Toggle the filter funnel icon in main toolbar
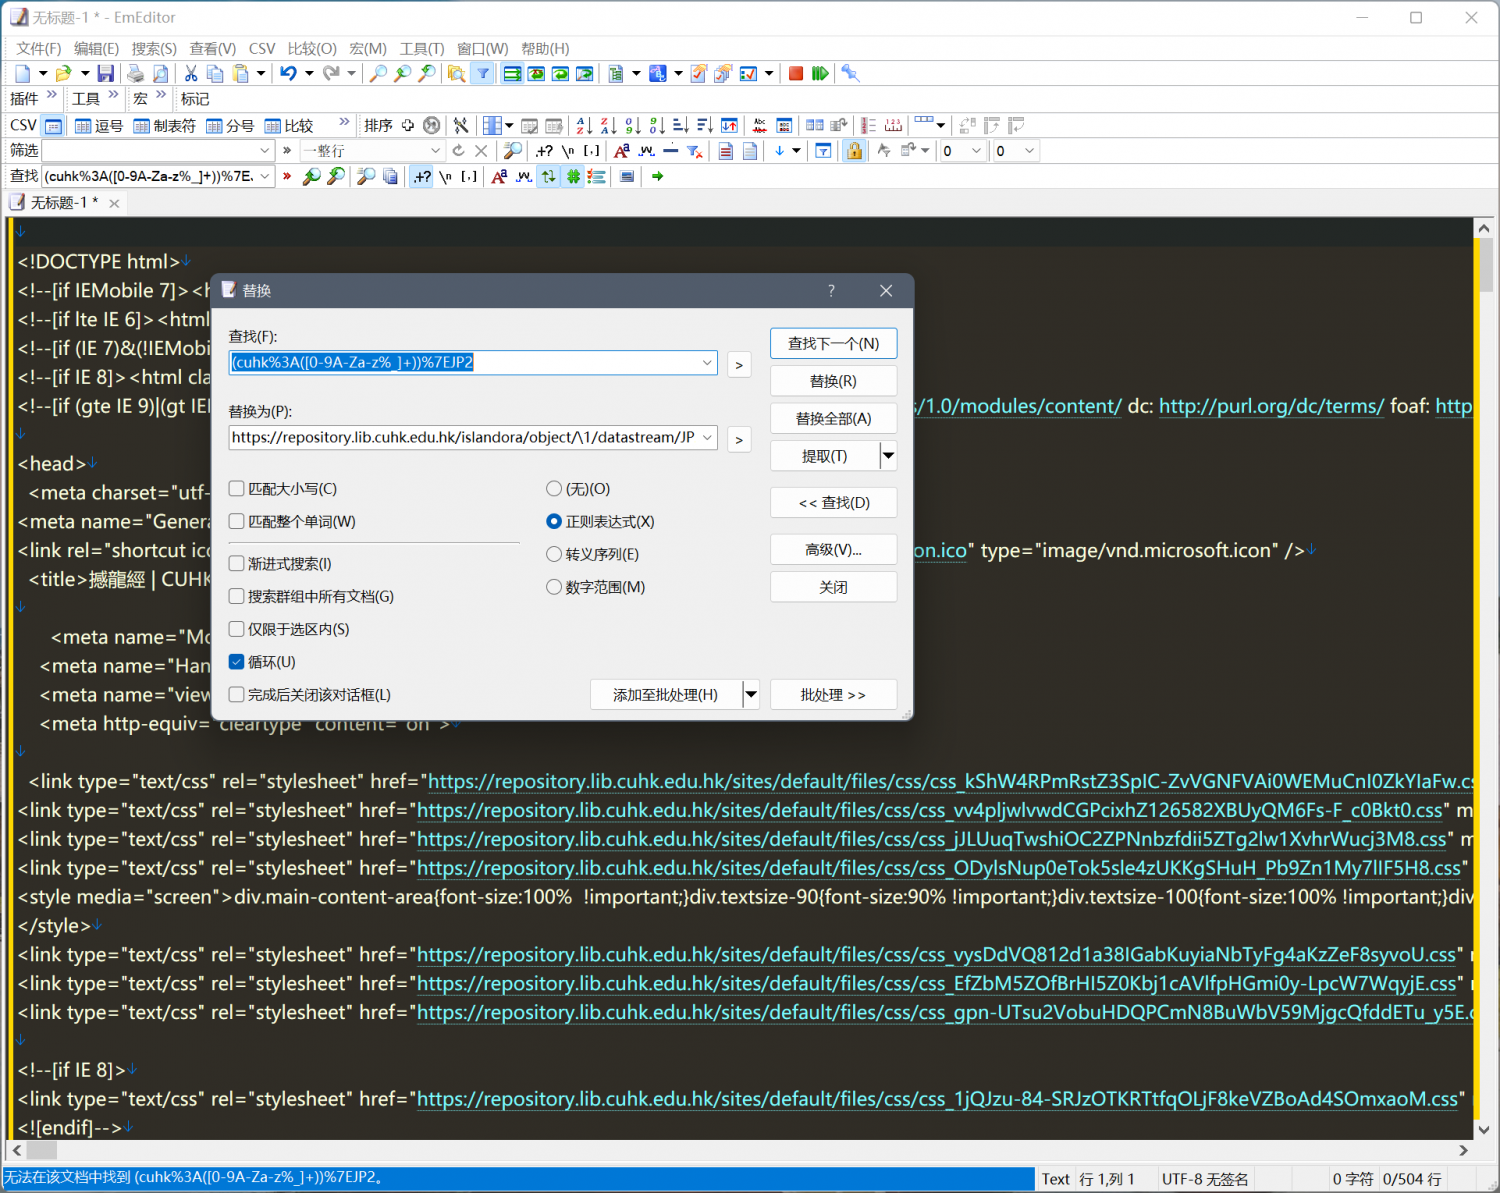Screen dimensions: 1500x1193 click(x=483, y=73)
